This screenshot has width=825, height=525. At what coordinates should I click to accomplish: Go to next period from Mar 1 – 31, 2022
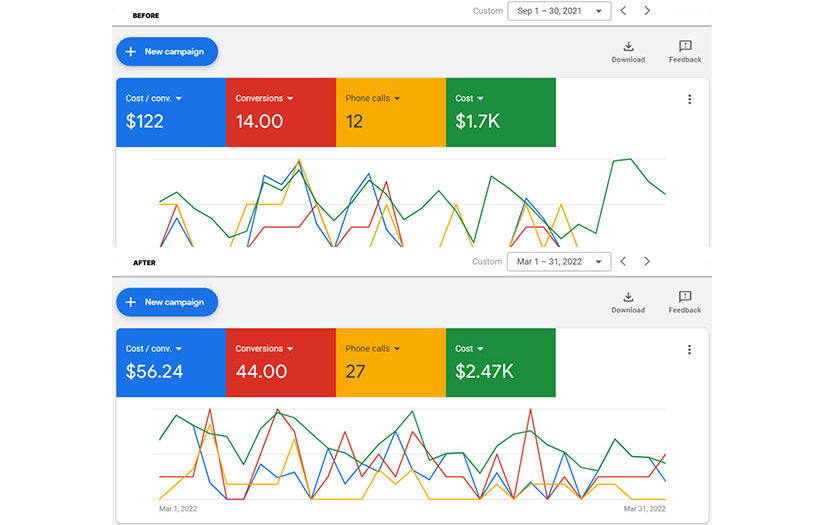tap(647, 261)
